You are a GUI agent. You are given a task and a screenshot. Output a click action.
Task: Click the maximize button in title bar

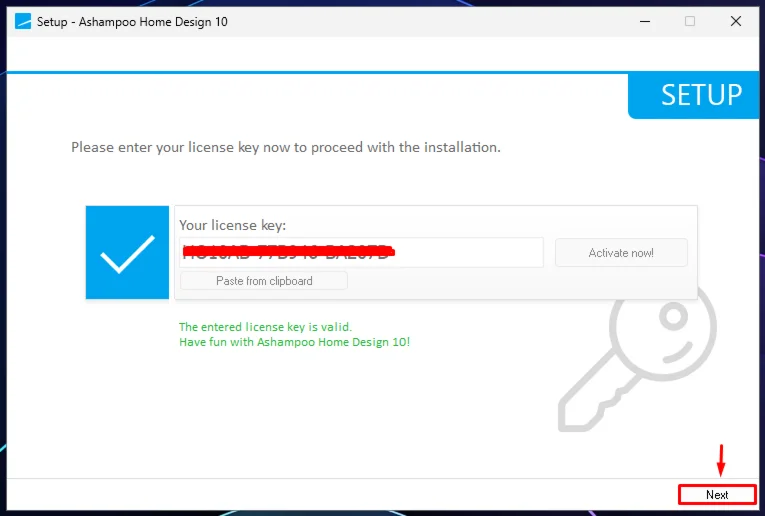coord(690,21)
